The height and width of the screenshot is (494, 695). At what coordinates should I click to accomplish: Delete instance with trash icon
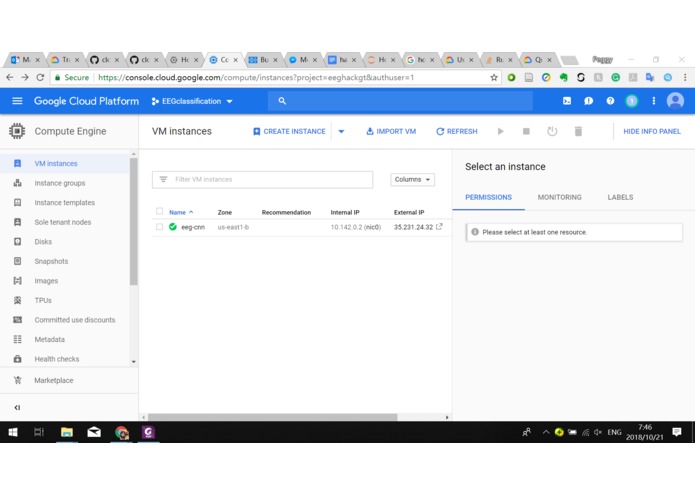coord(578,131)
